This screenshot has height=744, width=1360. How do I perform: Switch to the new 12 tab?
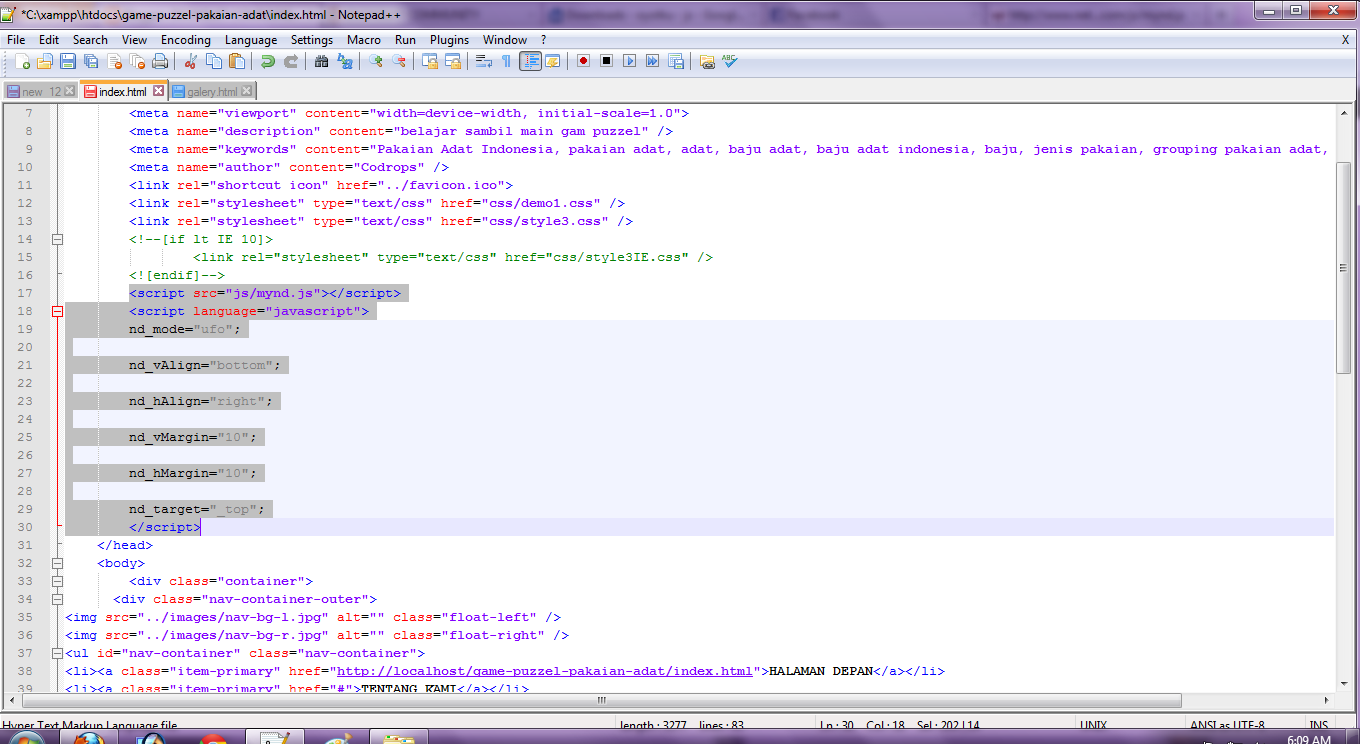[42, 92]
